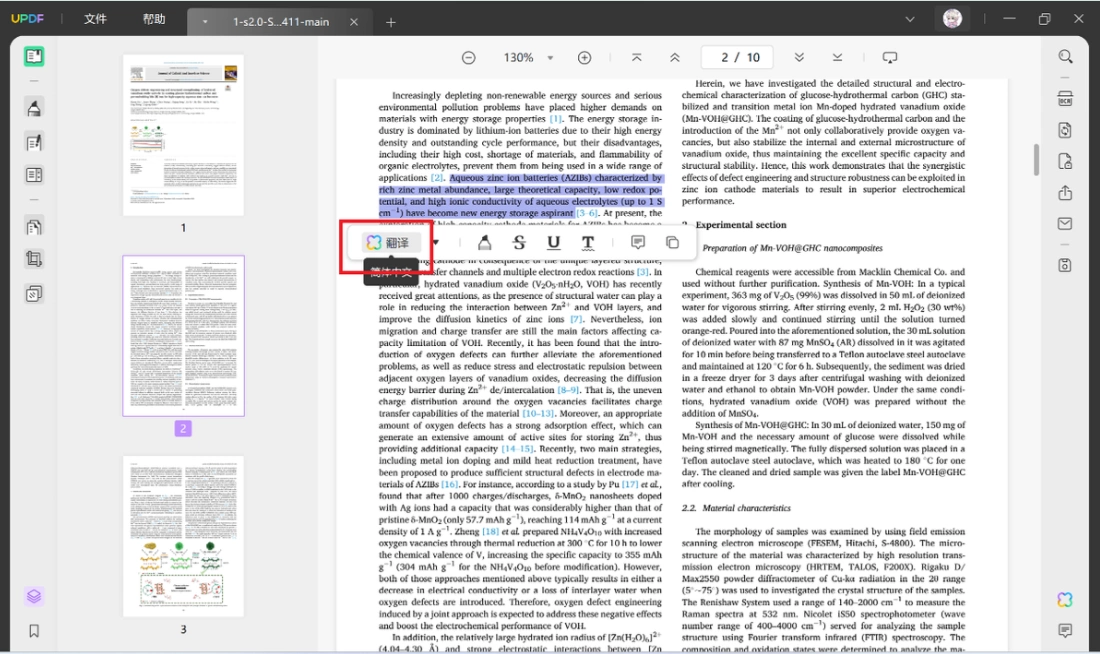Send the file by email icon
Viewport: 1100px width, 654px height.
coord(1065,224)
